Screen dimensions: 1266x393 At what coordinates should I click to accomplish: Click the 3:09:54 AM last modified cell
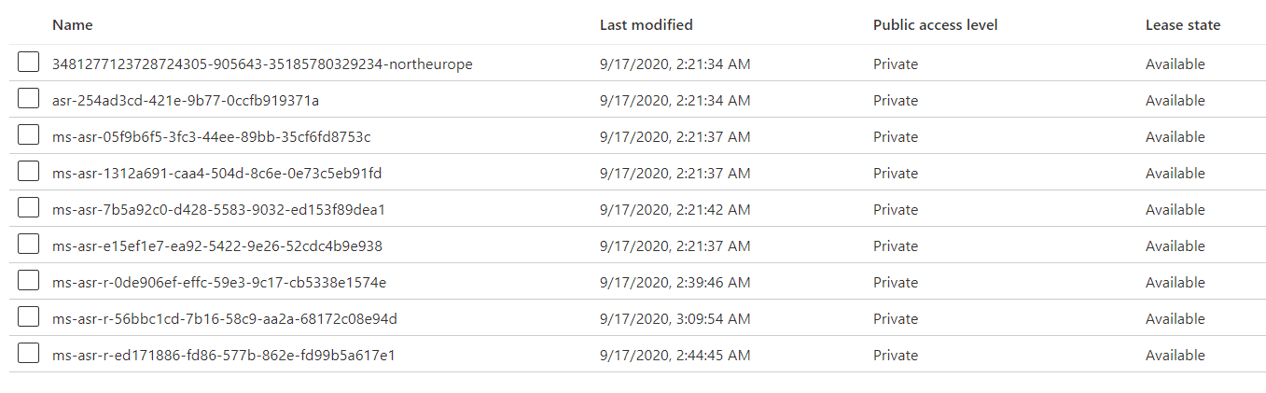[x=675, y=319]
